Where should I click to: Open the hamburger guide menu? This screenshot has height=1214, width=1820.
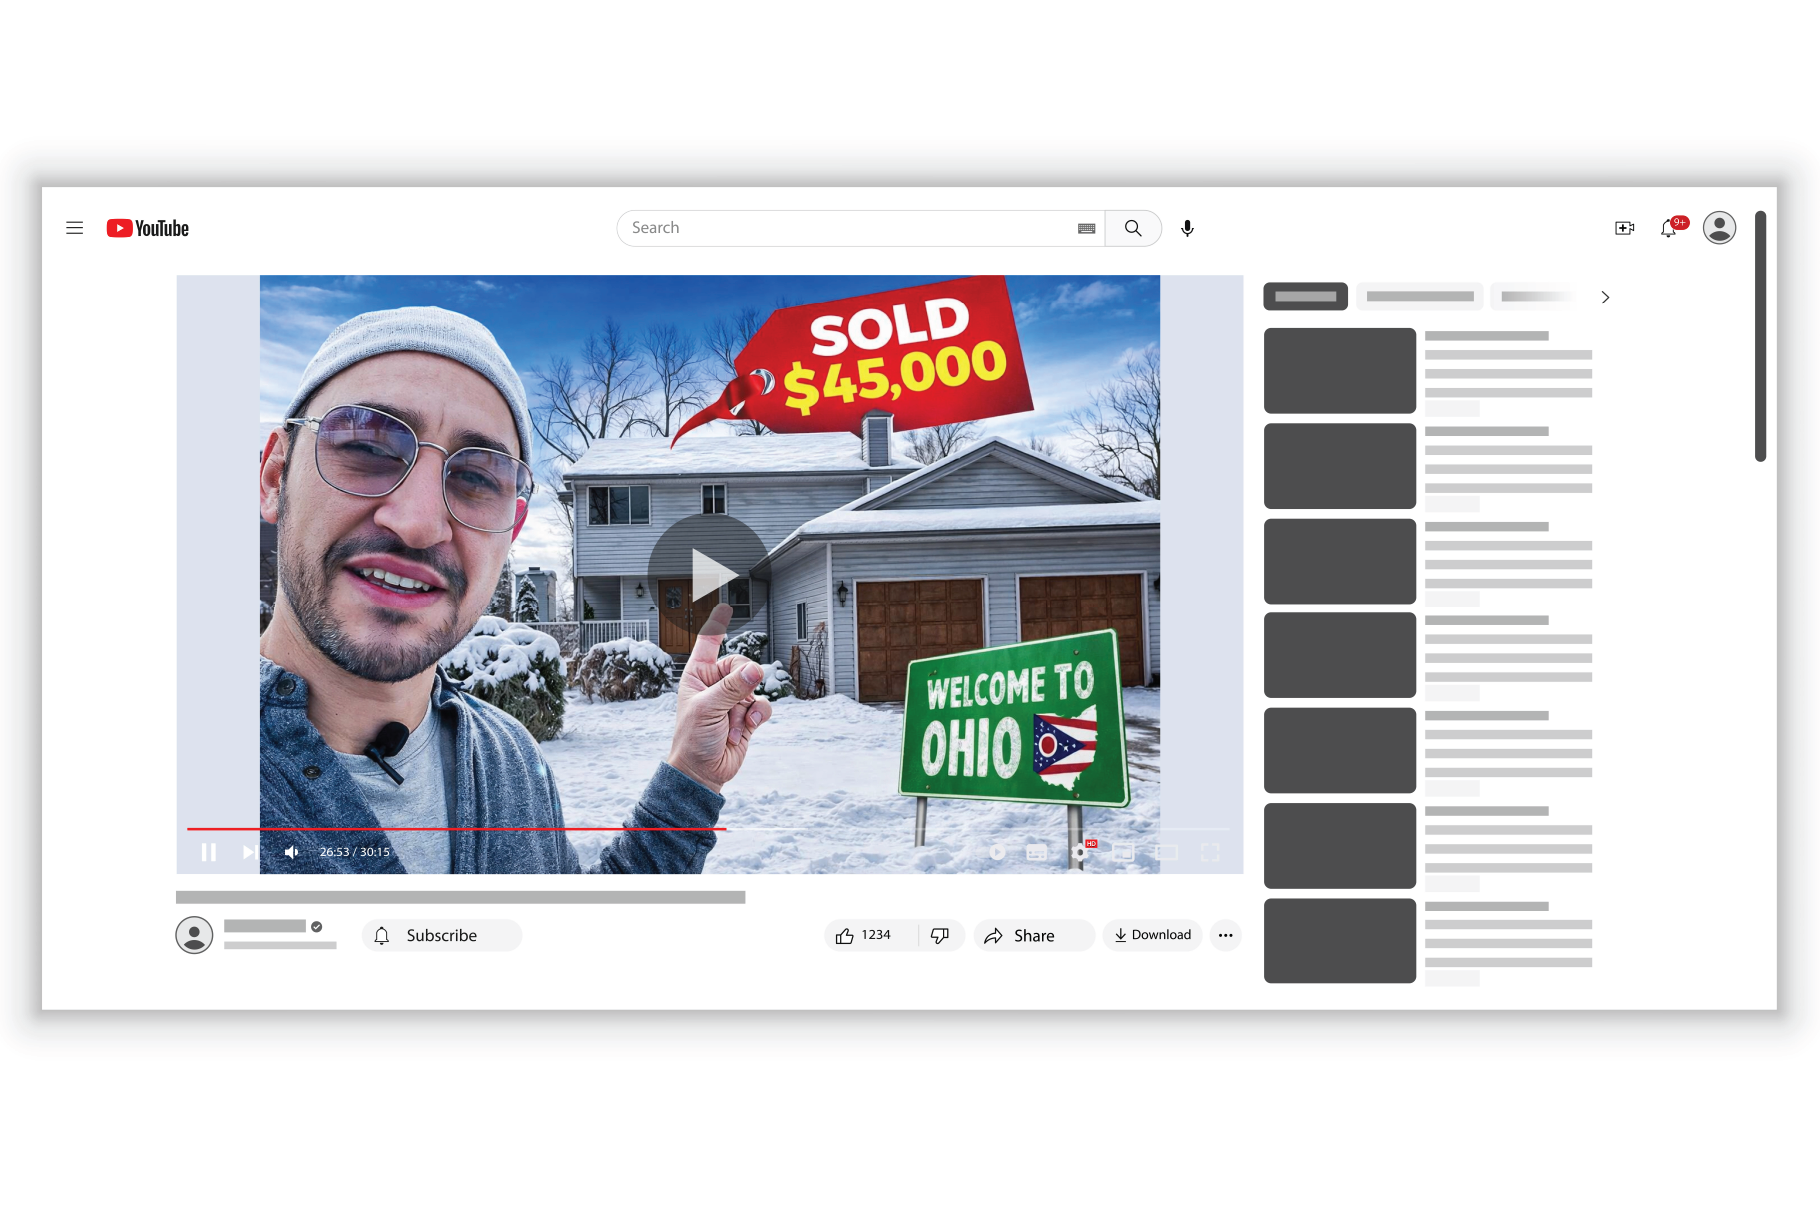(x=74, y=228)
